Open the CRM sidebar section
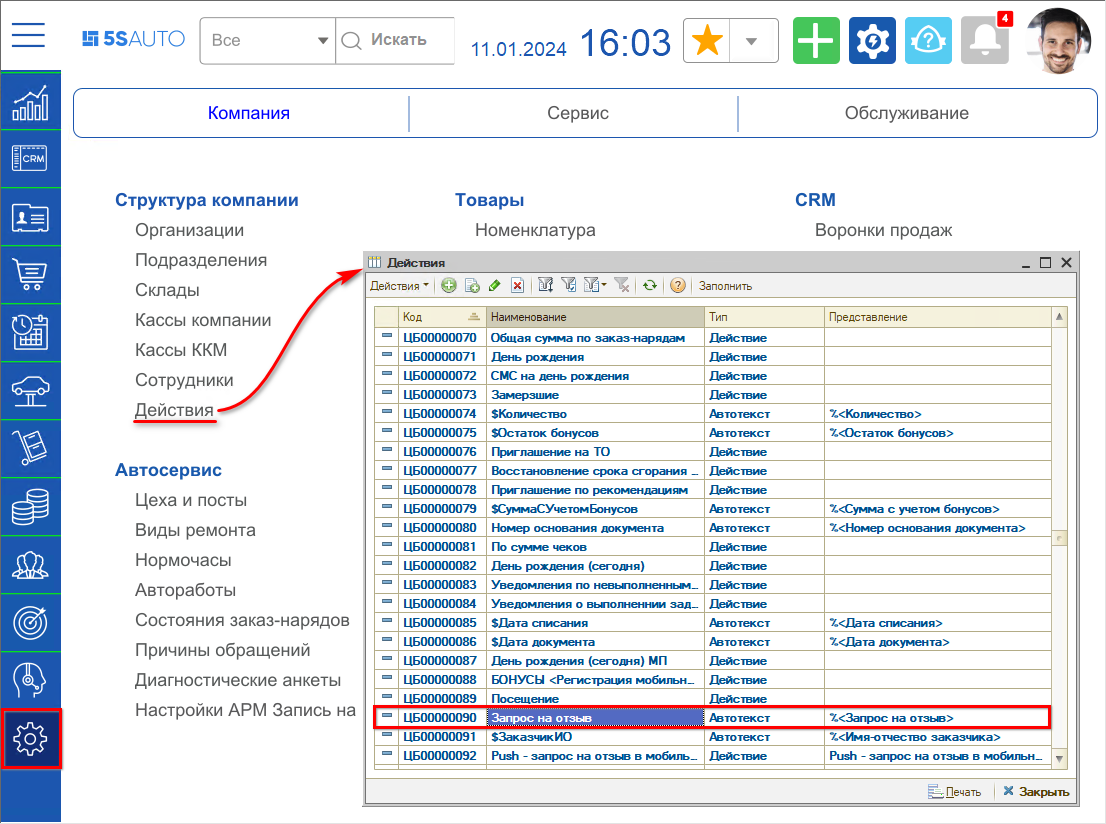Screen dimensions: 1106x824 [30, 159]
